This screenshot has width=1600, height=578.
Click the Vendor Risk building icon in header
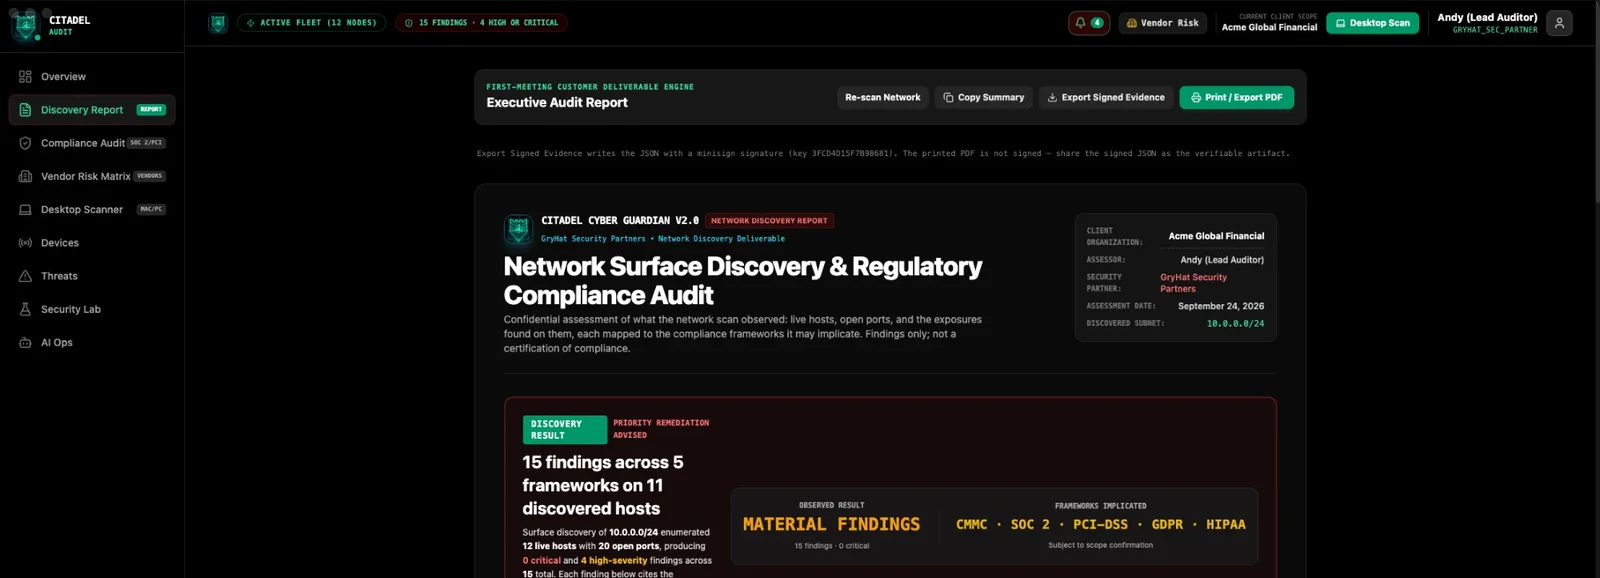[1132, 23]
